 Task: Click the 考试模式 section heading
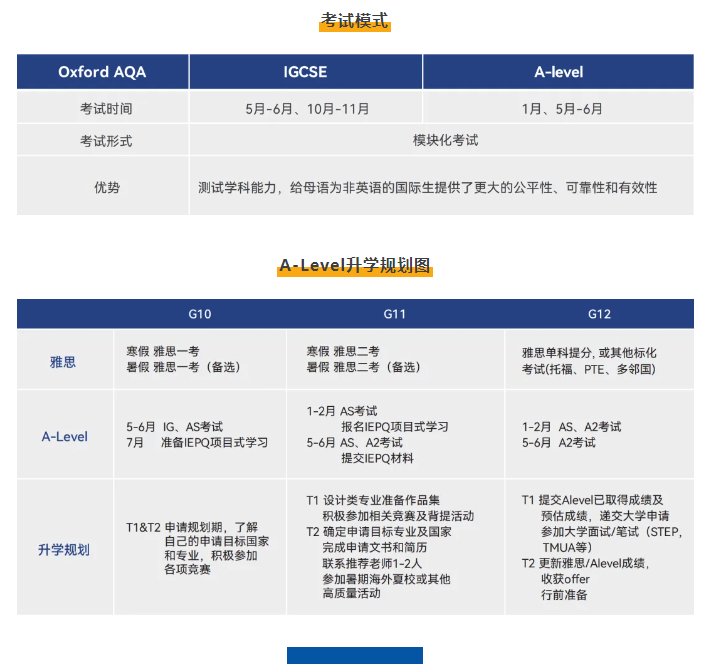[x=354, y=21]
